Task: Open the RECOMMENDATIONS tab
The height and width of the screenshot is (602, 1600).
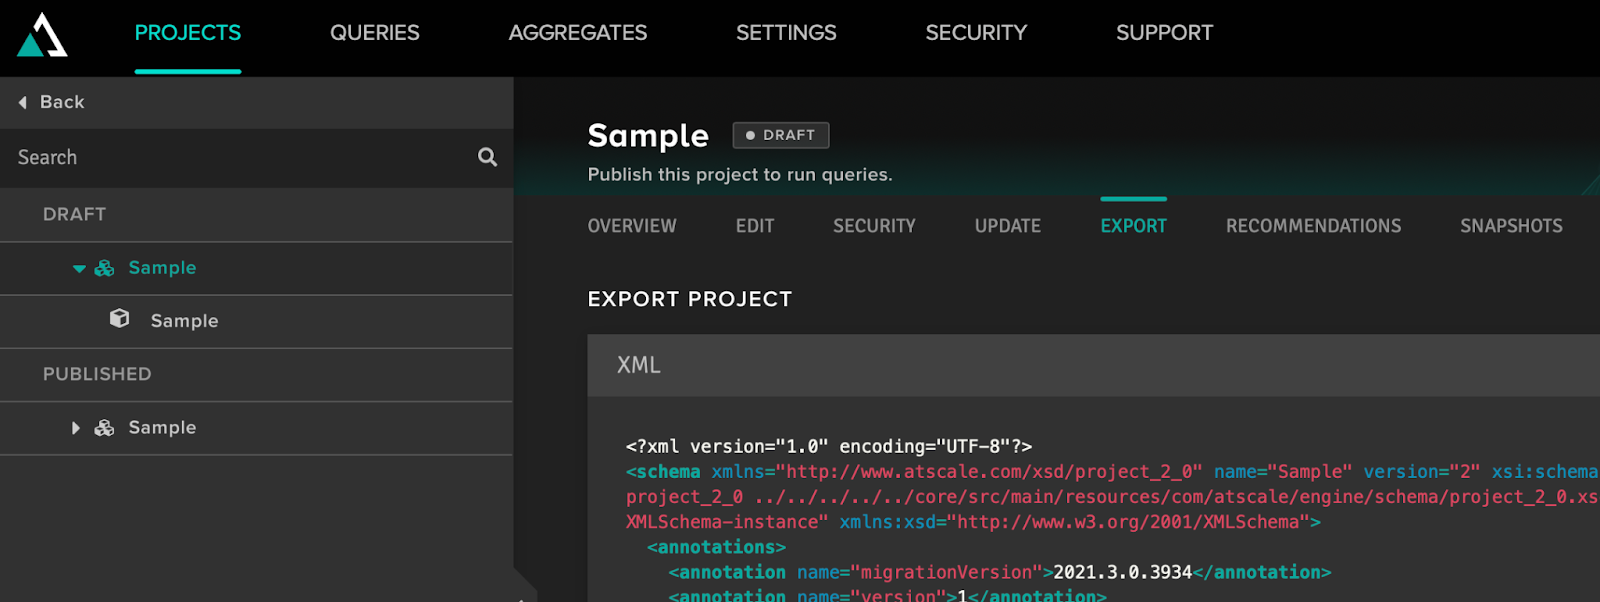Action: [1314, 226]
